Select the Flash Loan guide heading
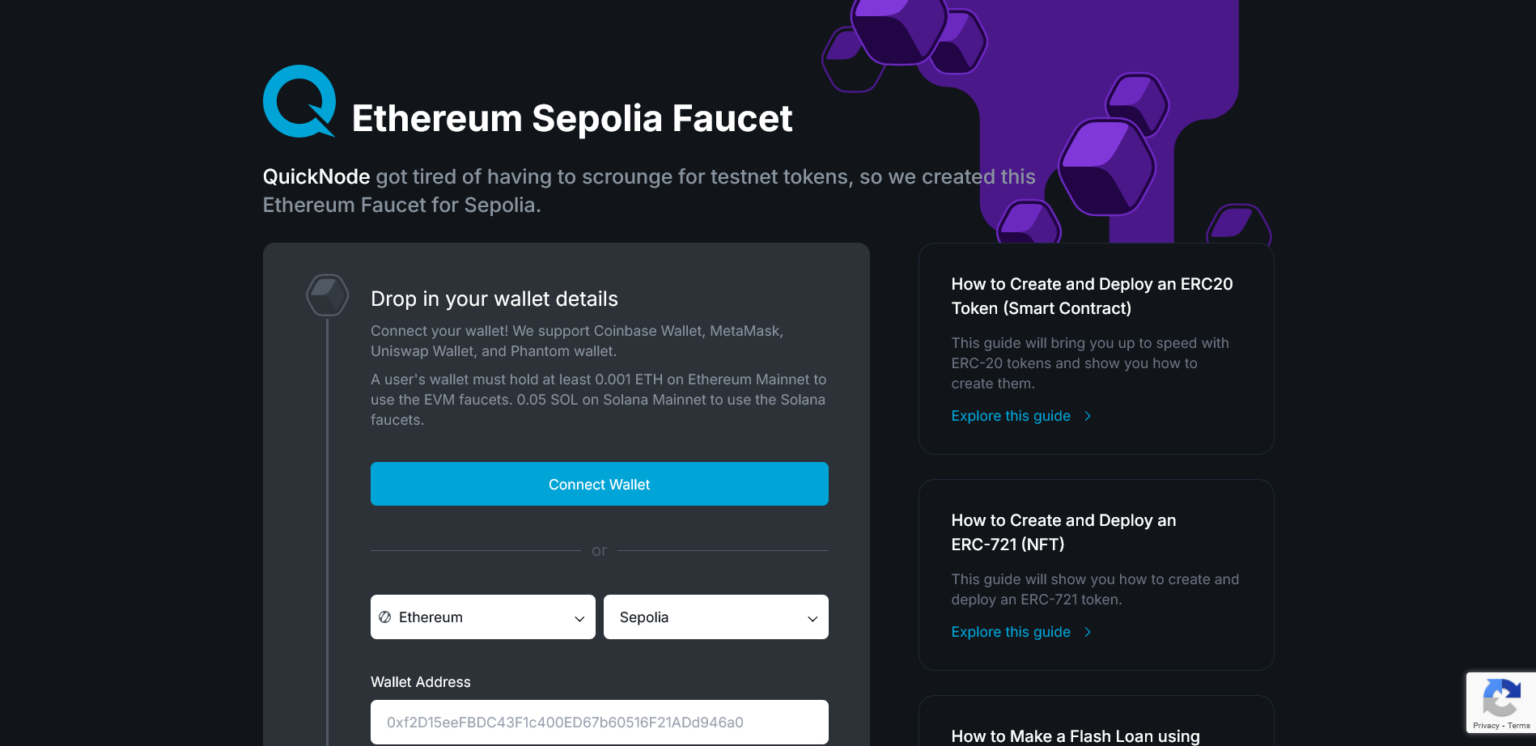The height and width of the screenshot is (746, 1536). 1074,736
